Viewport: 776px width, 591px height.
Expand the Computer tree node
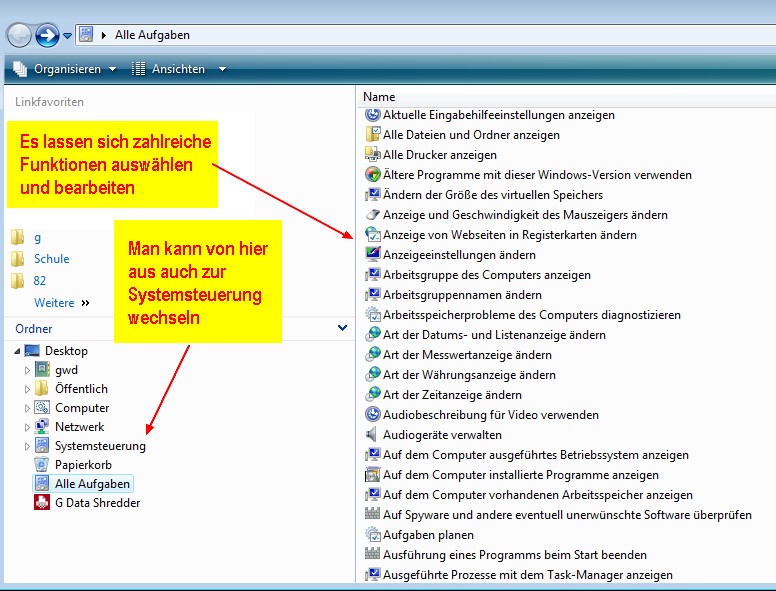[x=27, y=408]
